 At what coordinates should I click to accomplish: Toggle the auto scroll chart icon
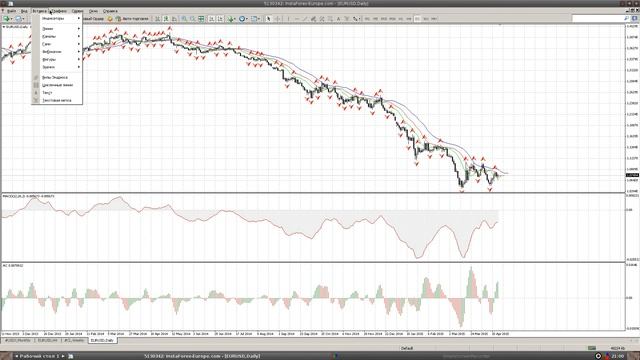point(211,18)
